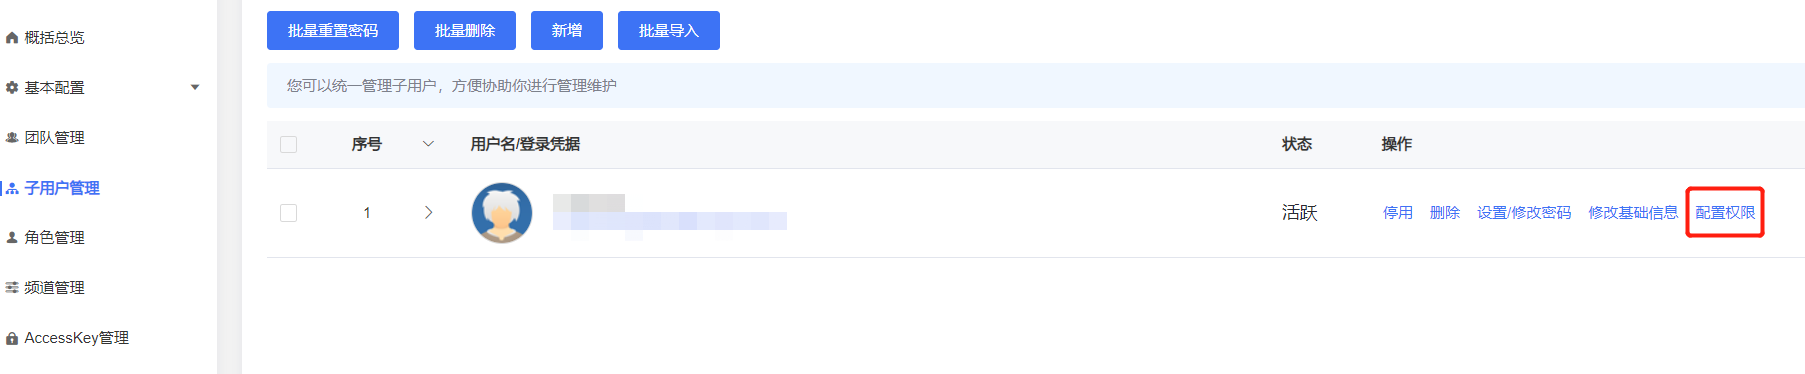Image resolution: width=1805 pixels, height=374 pixels.
Task: Click the home icon beside 概括总览
Action: (x=12, y=38)
